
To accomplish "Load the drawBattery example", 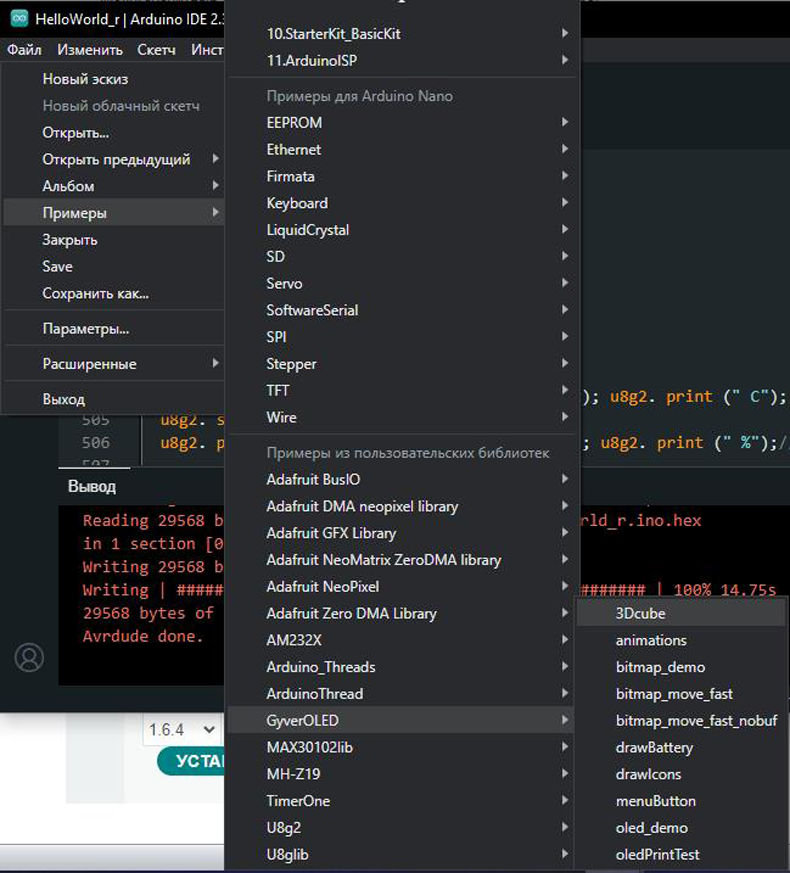I will pyautogui.click(x=681, y=747).
